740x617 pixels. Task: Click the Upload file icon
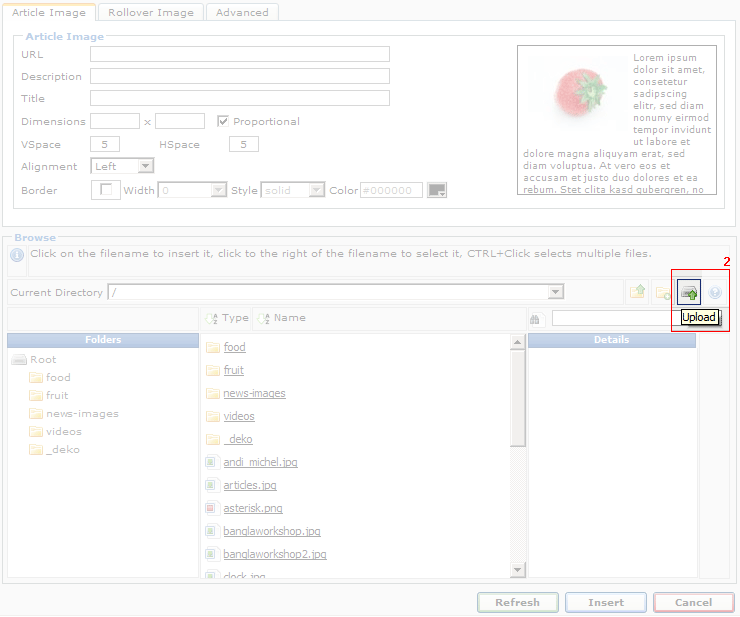tap(688, 293)
